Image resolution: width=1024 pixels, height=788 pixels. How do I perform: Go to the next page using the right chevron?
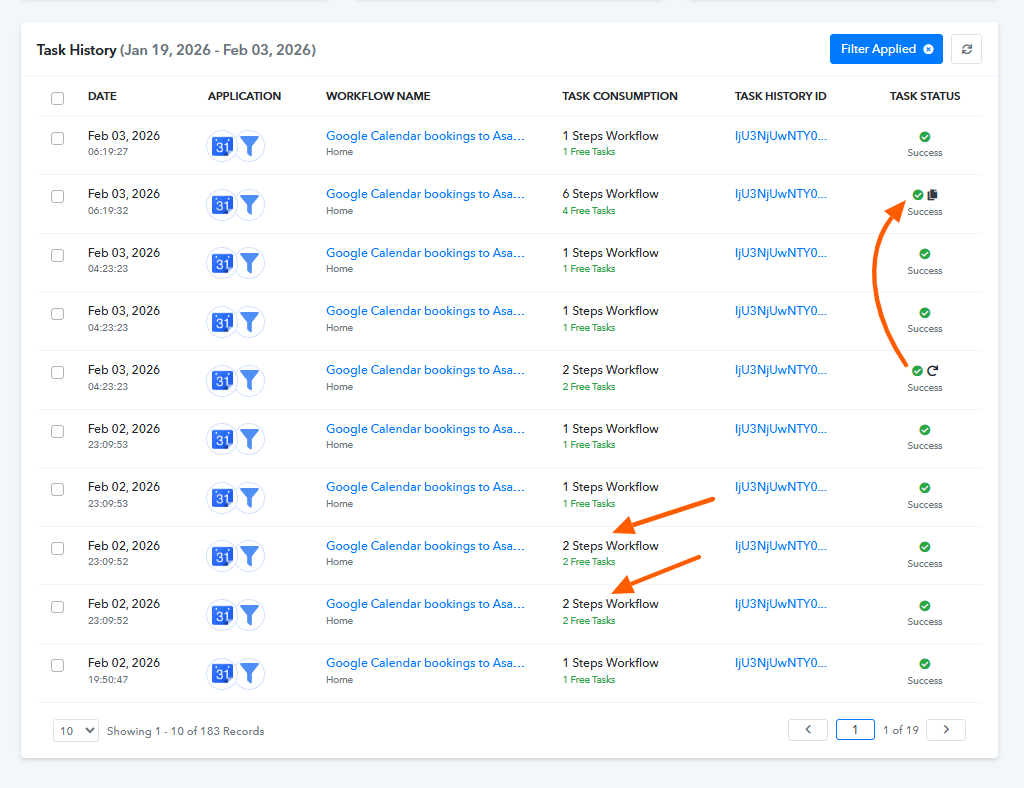(945, 730)
